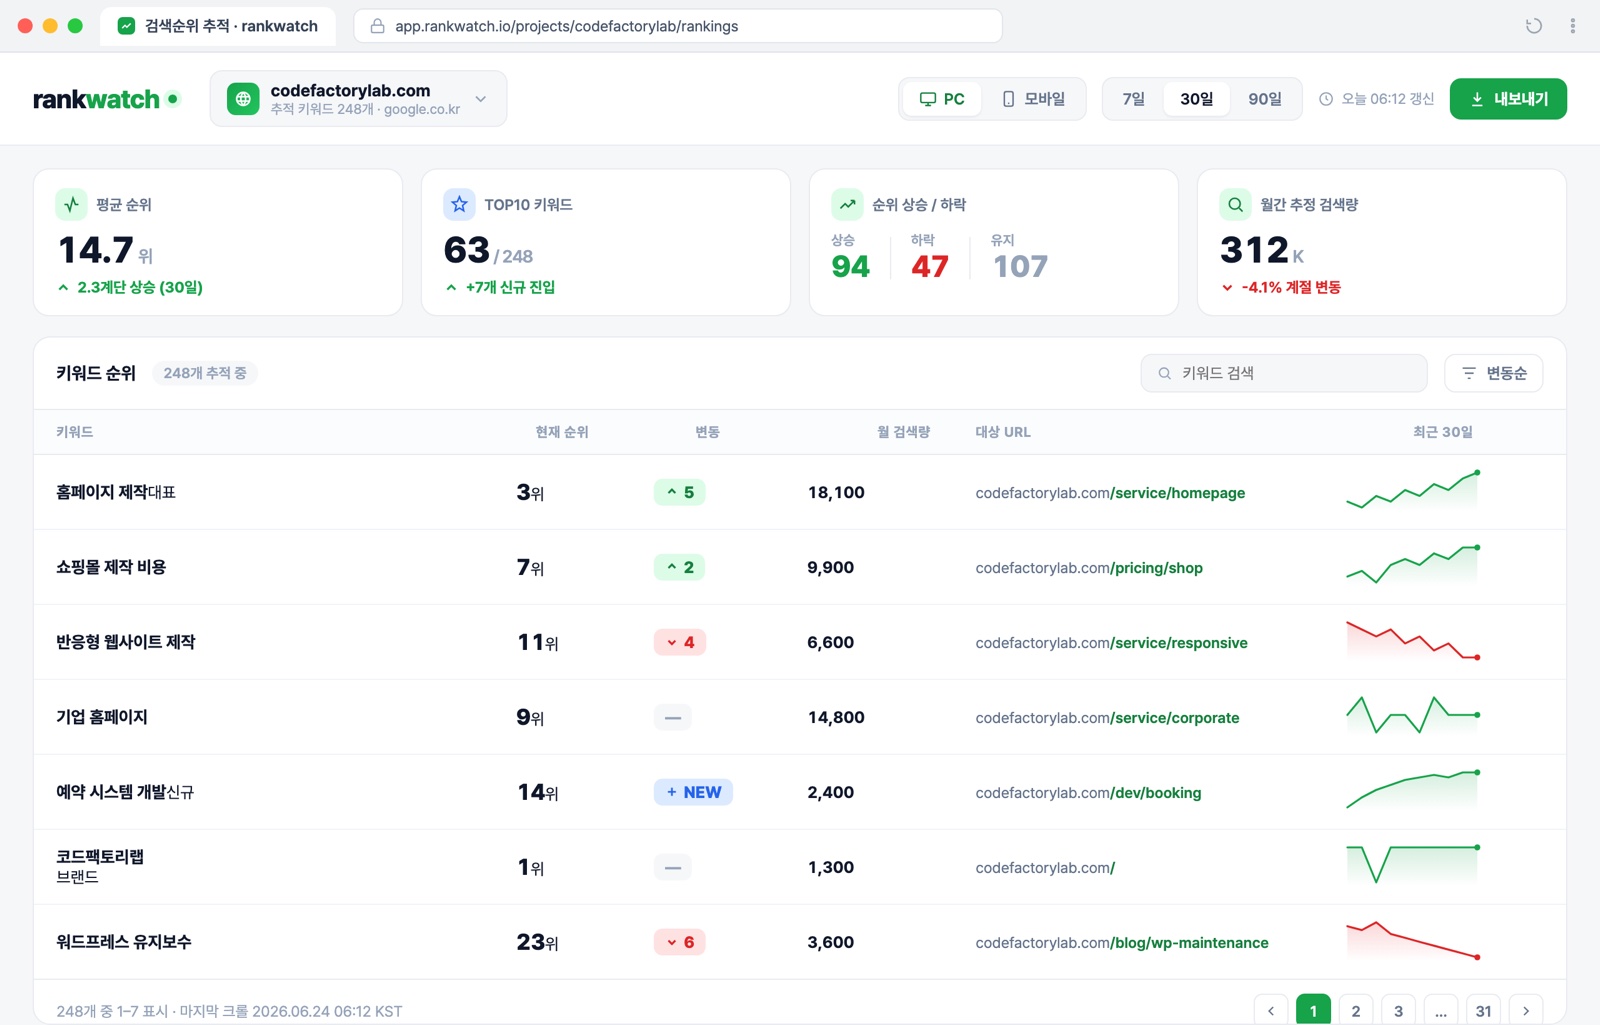Click the 순위 상승 / 하락 trend icon
This screenshot has height=1025, width=1600.
tap(847, 204)
